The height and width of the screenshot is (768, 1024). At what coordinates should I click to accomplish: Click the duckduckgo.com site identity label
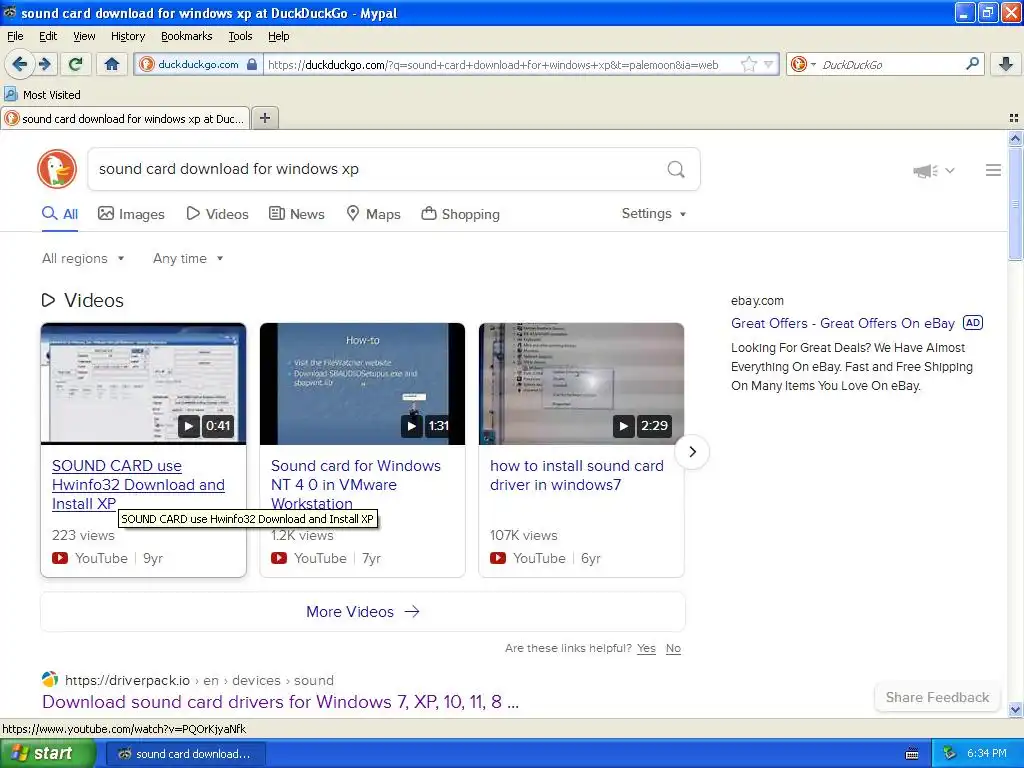point(199,64)
